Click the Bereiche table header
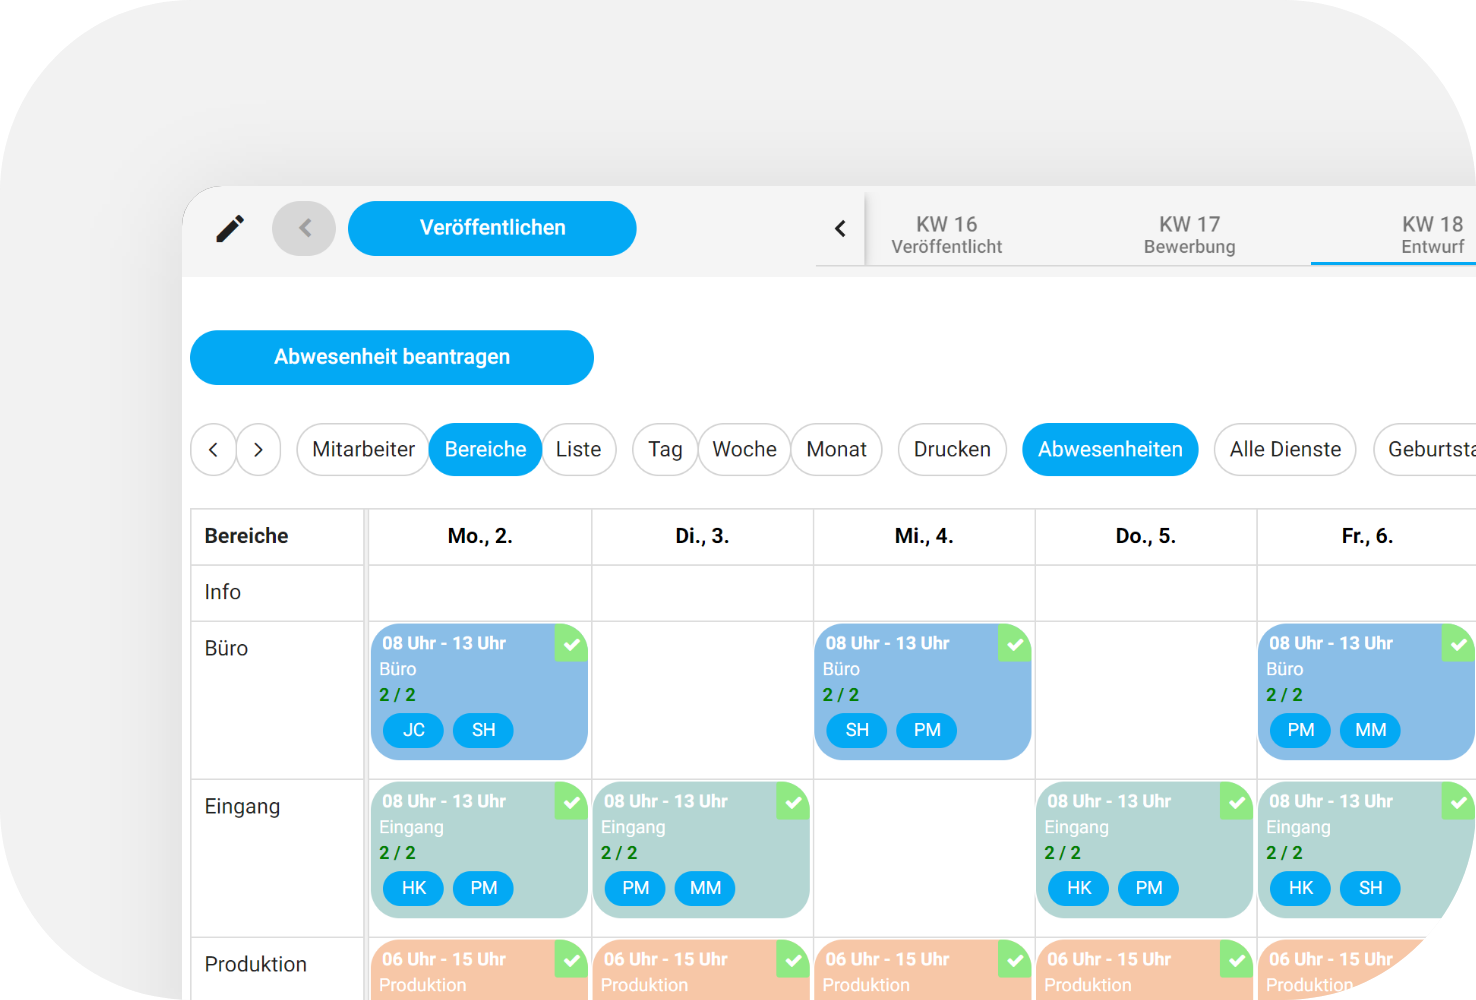Screen dimensions: 1476x1000 (246, 536)
